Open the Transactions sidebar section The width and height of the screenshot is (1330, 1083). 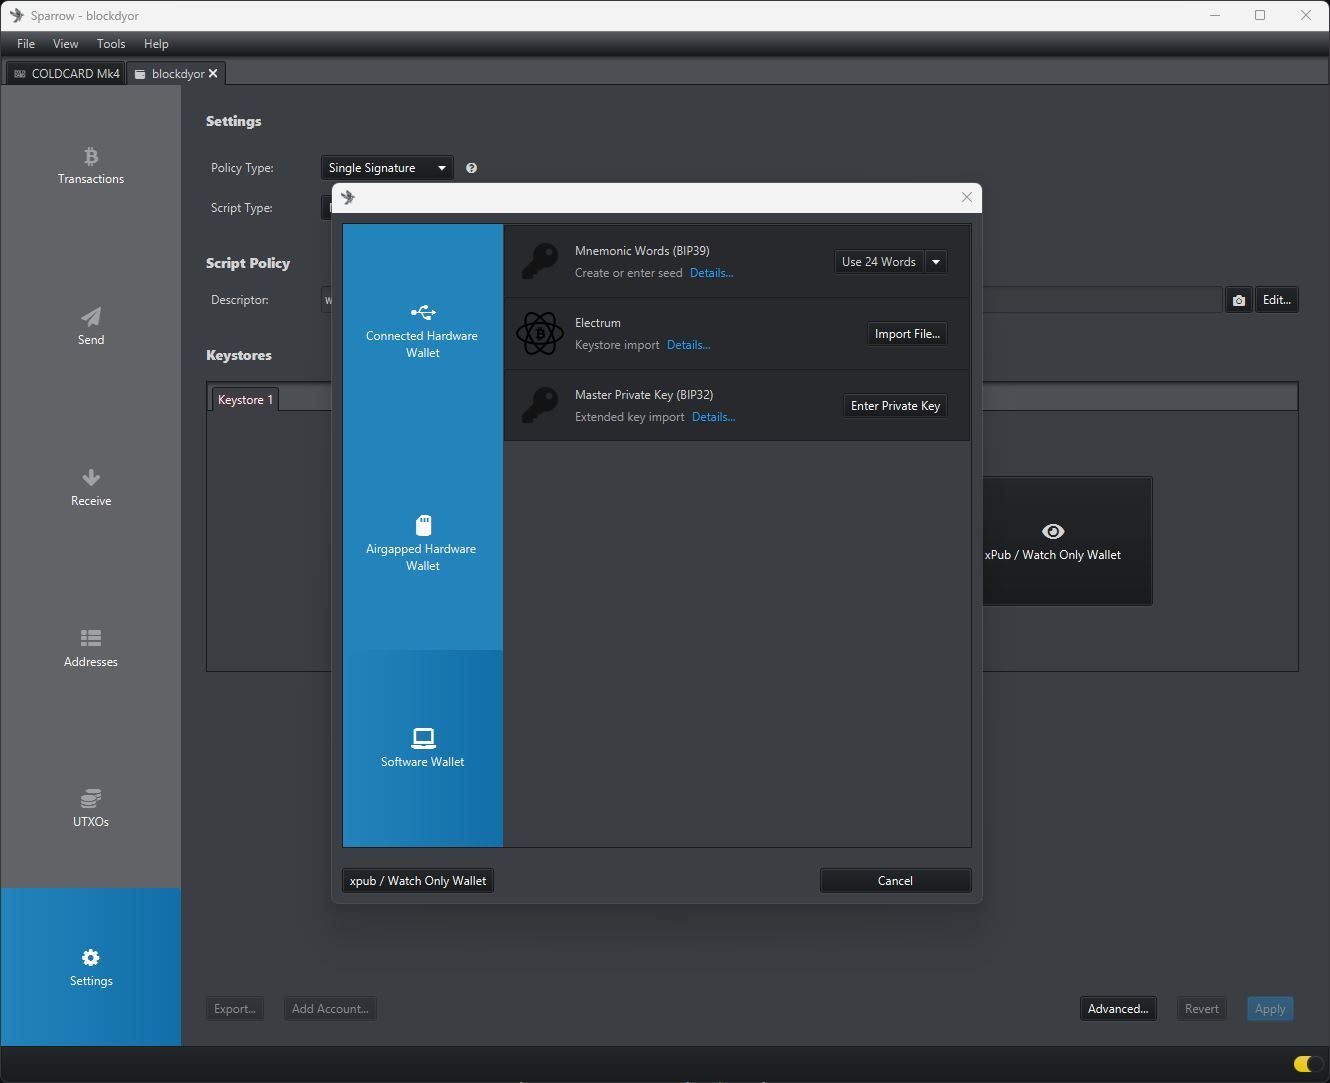point(91,166)
